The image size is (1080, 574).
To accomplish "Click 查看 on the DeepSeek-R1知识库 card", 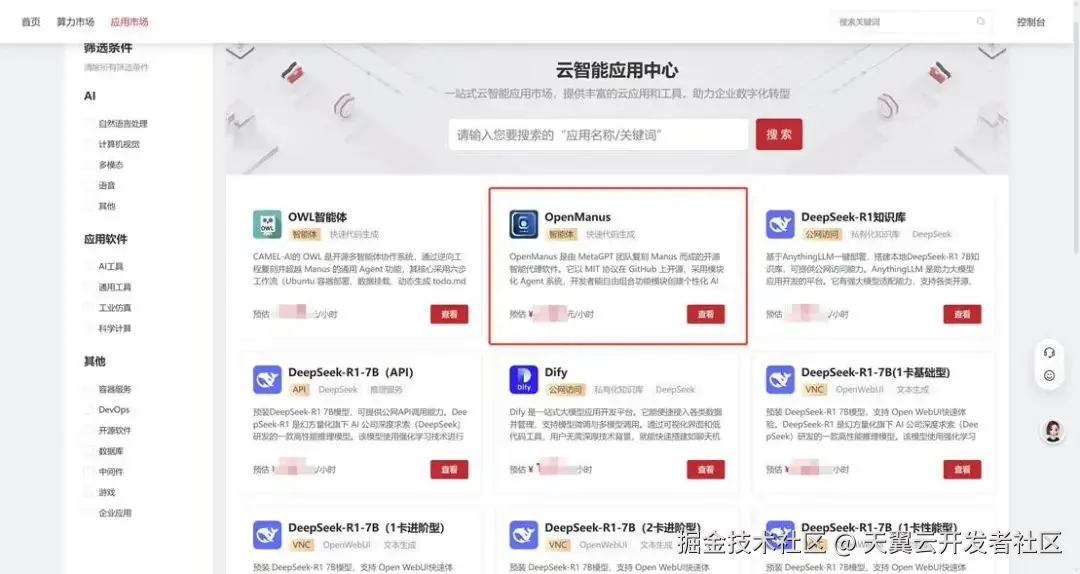I will pos(962,314).
